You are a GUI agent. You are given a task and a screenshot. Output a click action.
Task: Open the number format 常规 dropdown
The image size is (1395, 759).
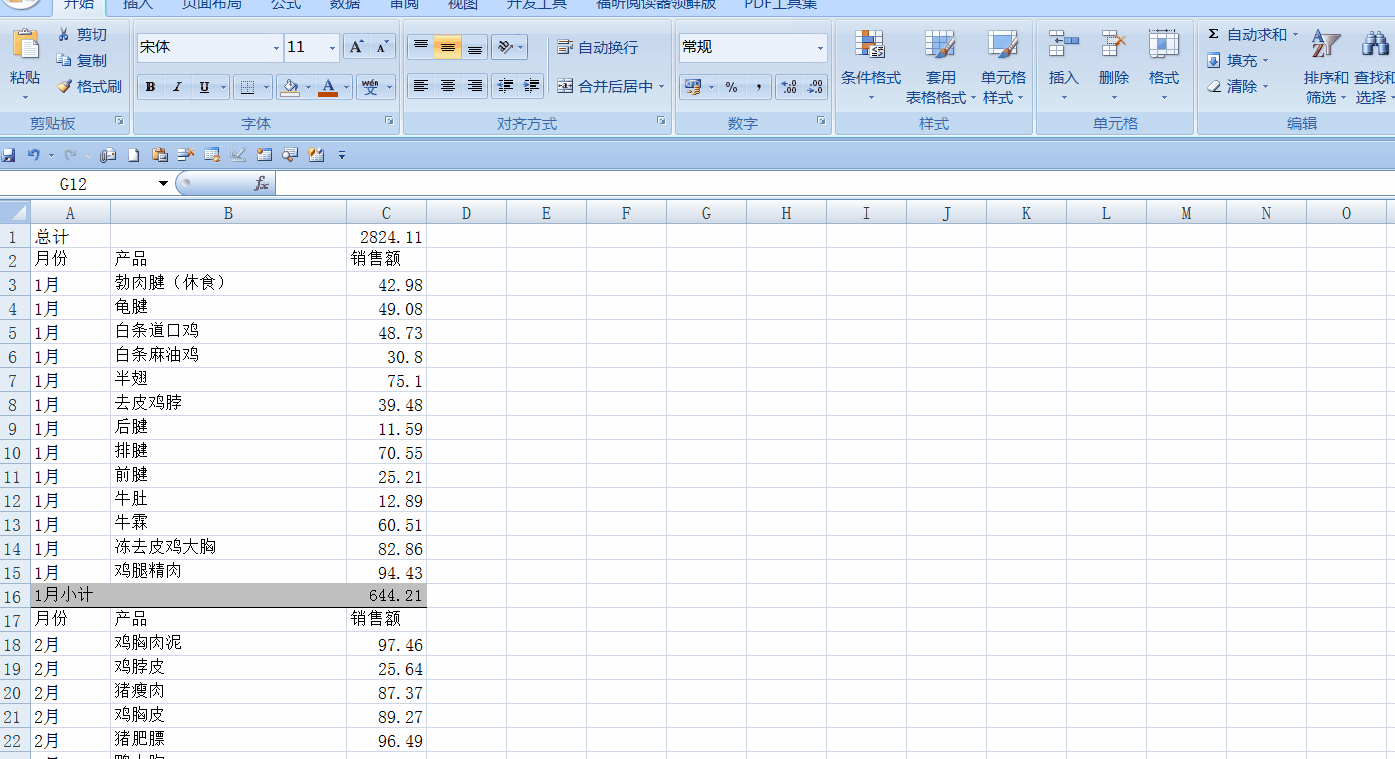820,48
